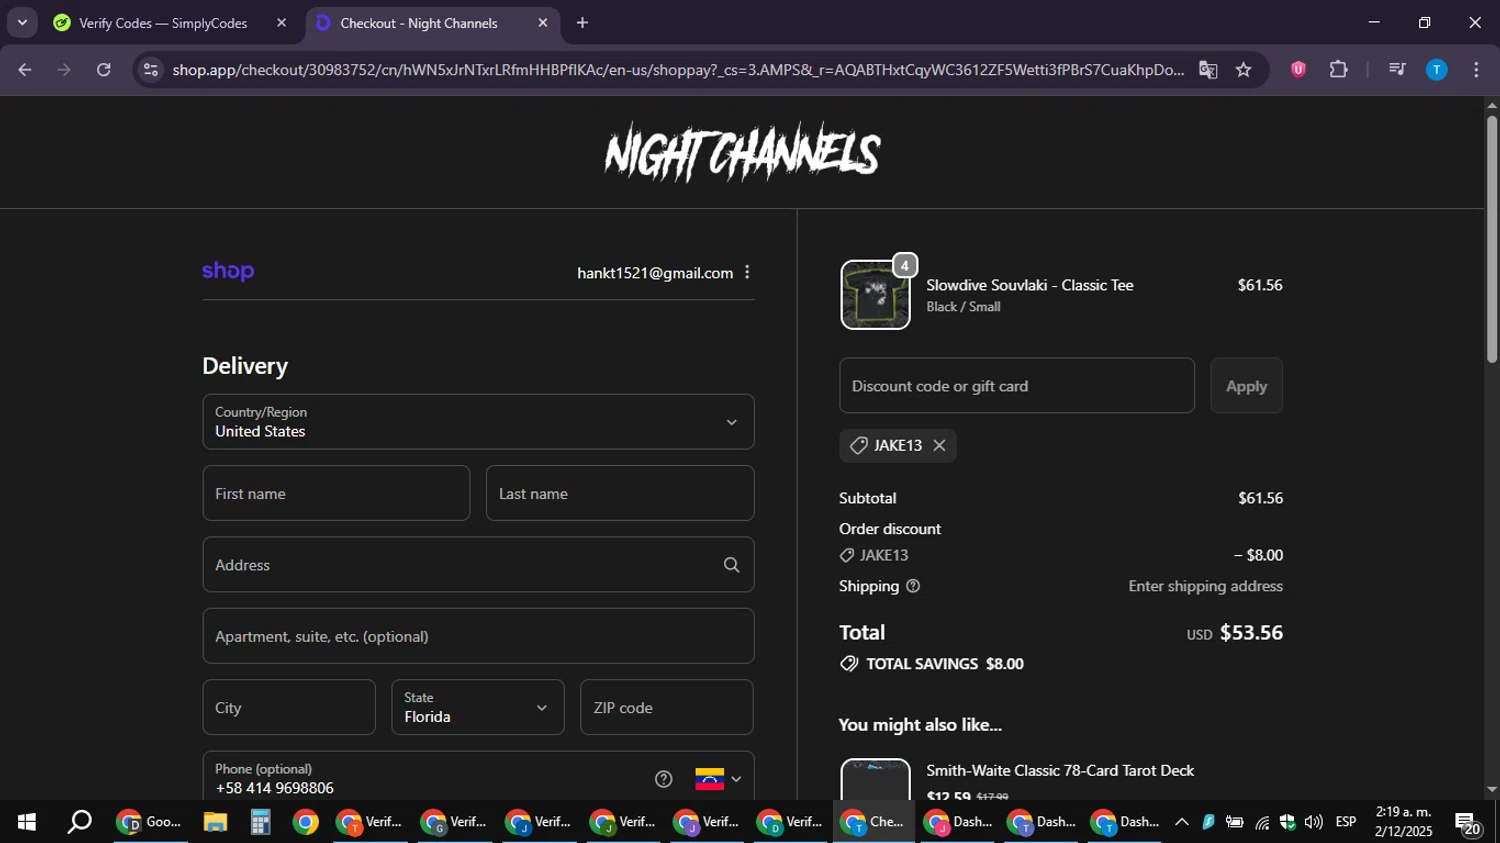This screenshot has height=843, width=1500.
Task: Click hankt1521@gmail.com email text
Action: click(x=655, y=273)
